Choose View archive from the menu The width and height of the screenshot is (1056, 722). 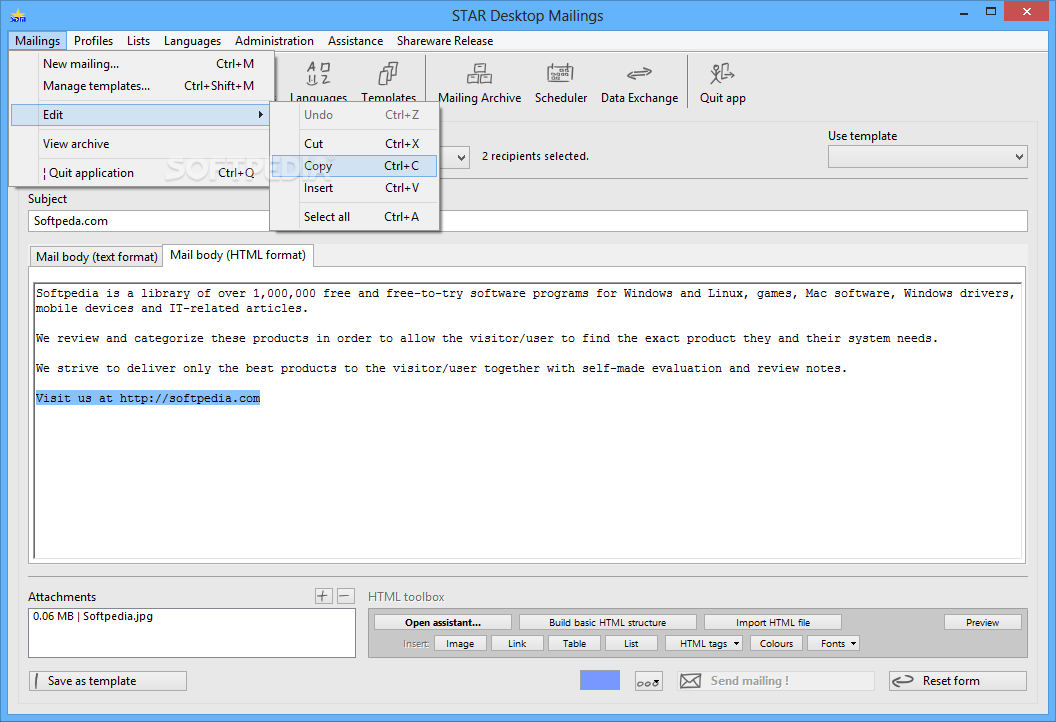pos(140,143)
